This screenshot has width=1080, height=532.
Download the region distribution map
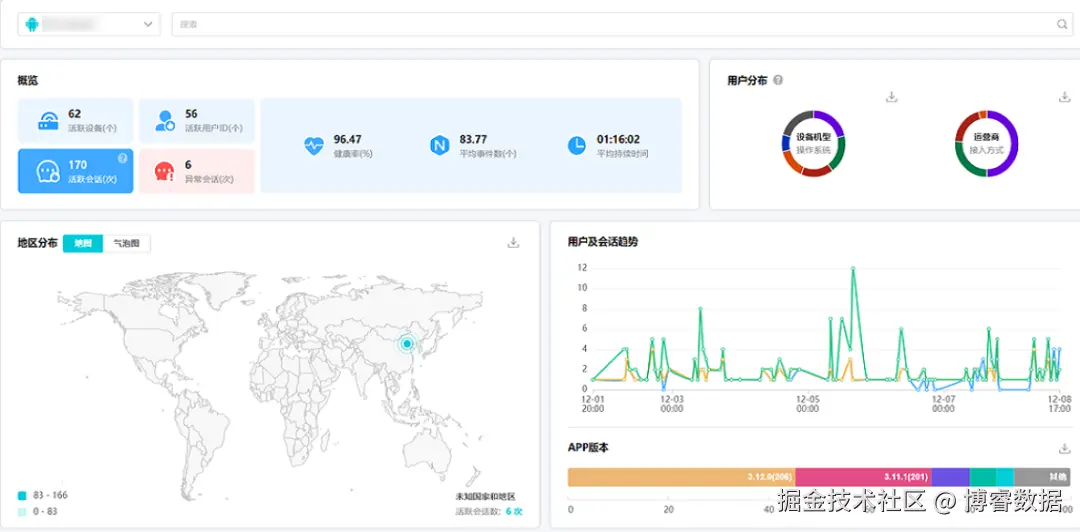coord(513,243)
